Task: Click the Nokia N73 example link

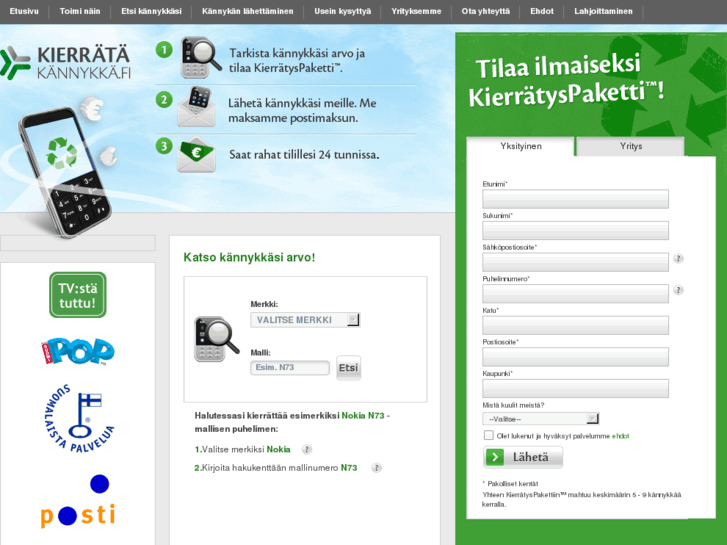Action: [x=363, y=416]
